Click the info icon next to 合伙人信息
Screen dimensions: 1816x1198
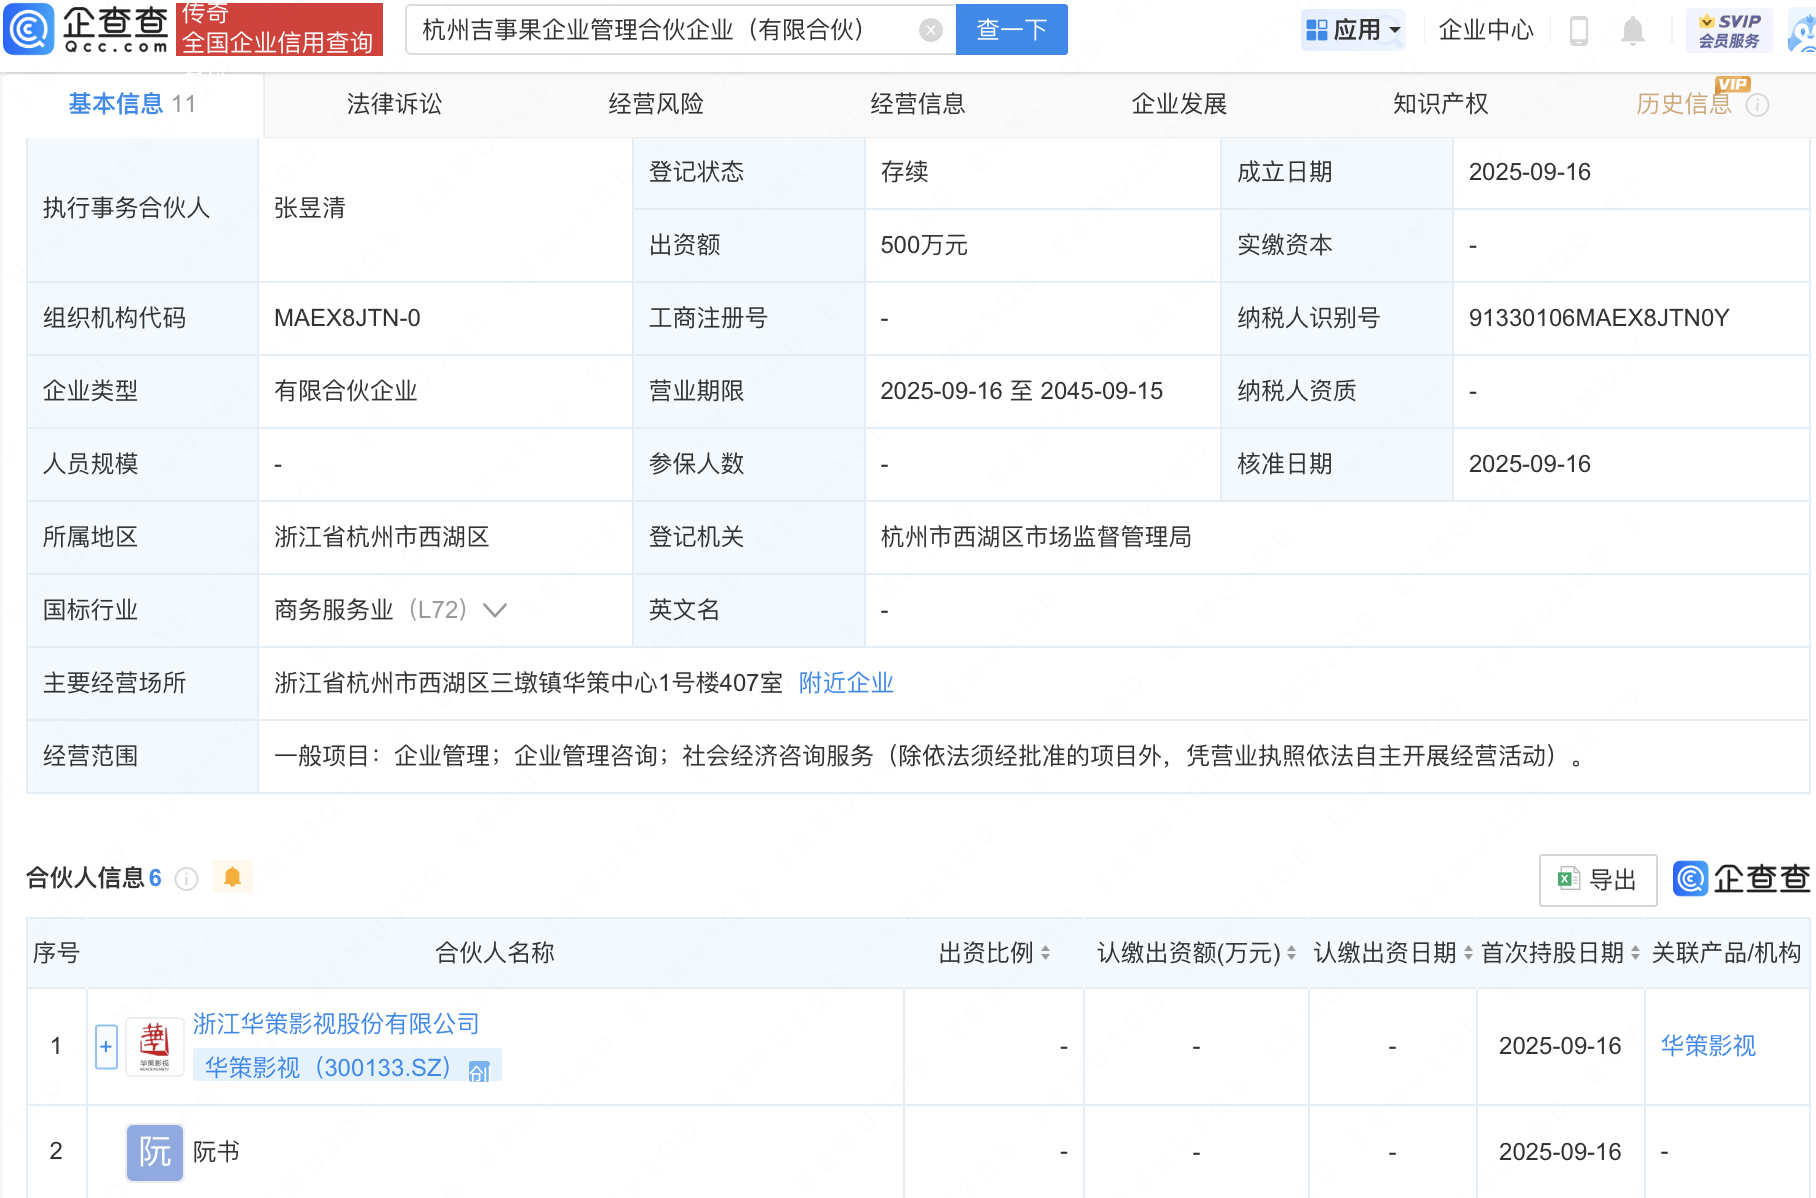[186, 879]
